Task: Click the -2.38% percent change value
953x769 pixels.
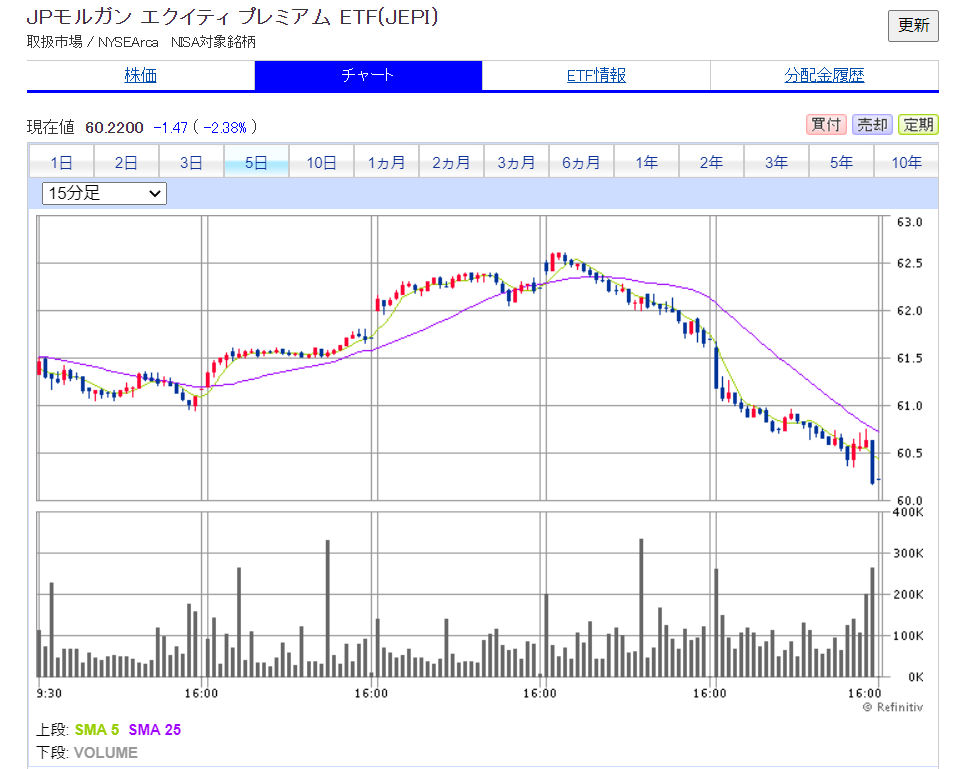Action: tap(225, 127)
